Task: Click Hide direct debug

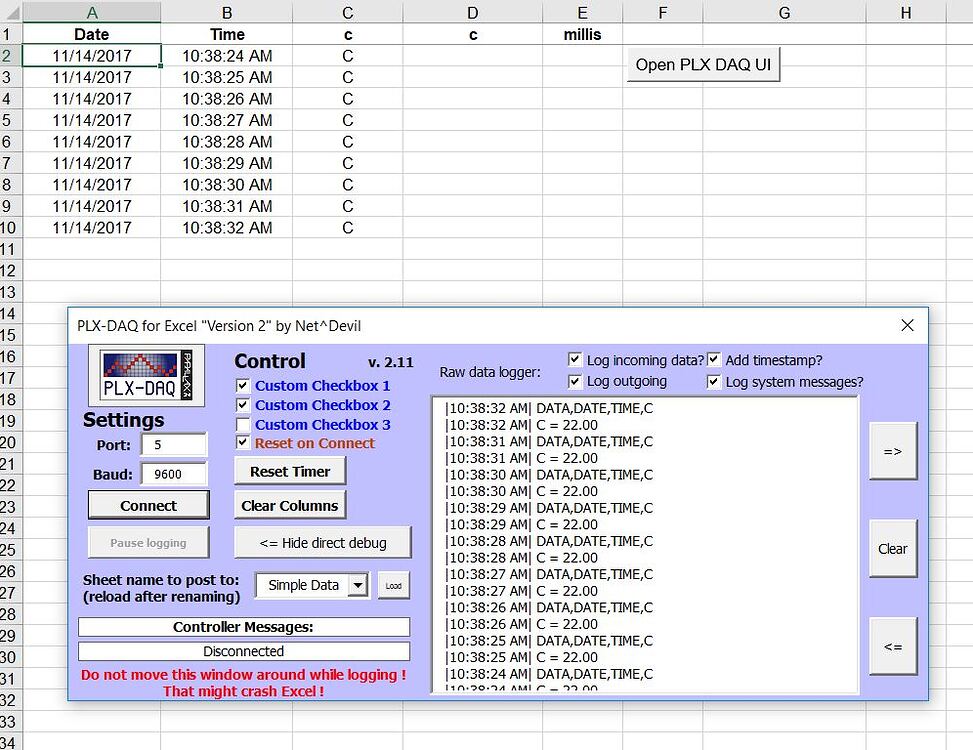Action: click(x=322, y=541)
